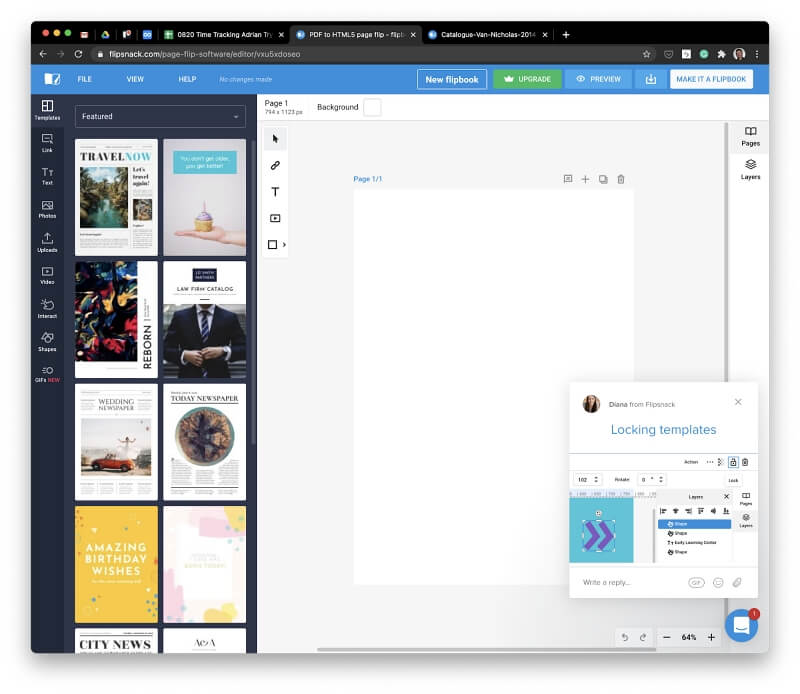Switch to the 0820 Time Tracking tab
Viewport: 800px width, 694px height.
pos(224,35)
